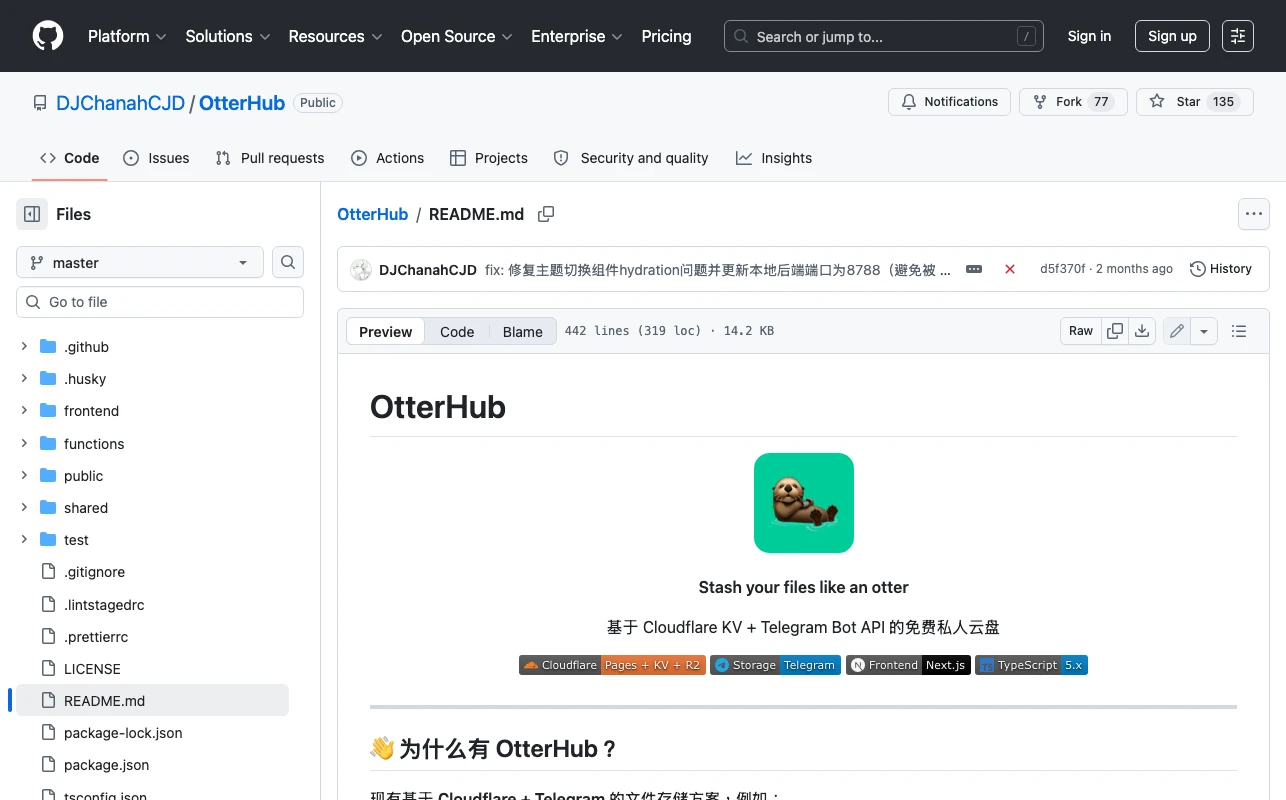Open the header appearance settings icon

[1238, 36]
